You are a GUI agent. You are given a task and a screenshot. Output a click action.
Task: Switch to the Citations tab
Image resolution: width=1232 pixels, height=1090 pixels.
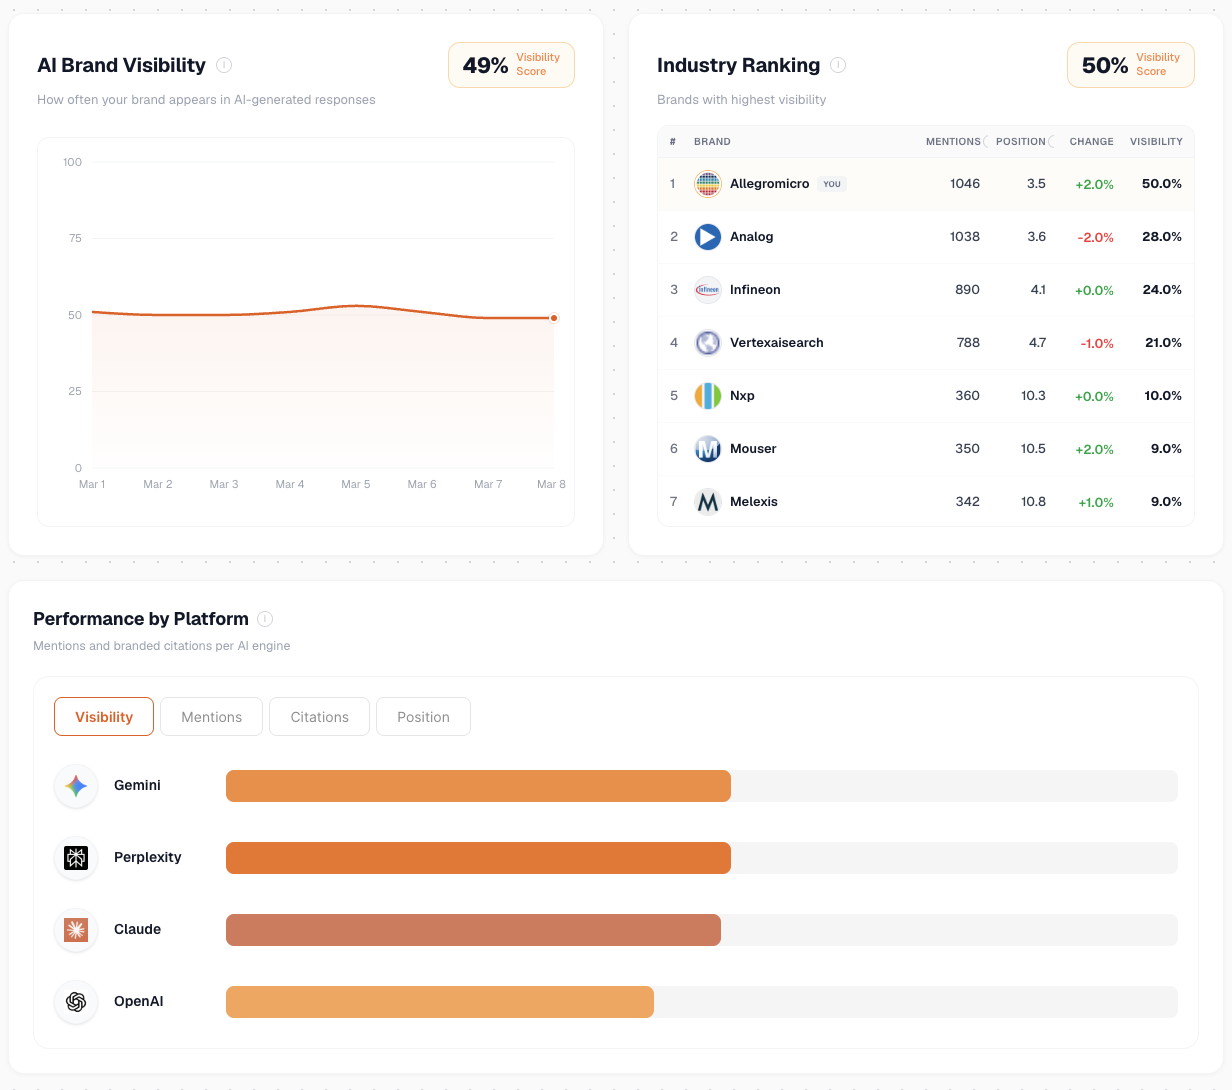click(x=319, y=716)
